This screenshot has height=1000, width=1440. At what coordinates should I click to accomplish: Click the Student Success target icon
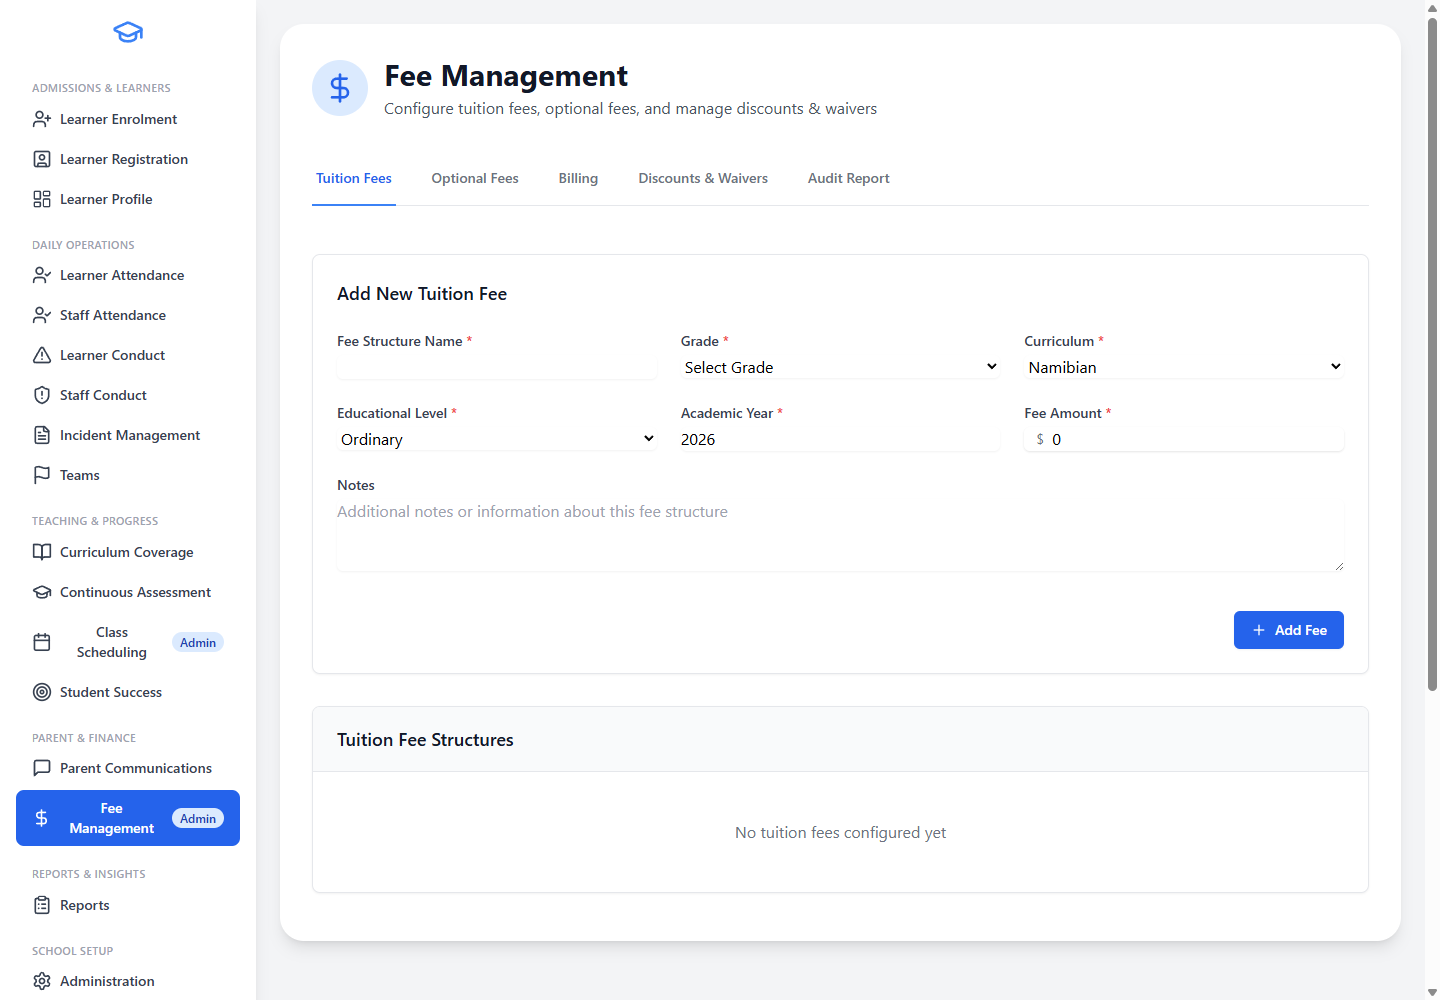pos(42,692)
